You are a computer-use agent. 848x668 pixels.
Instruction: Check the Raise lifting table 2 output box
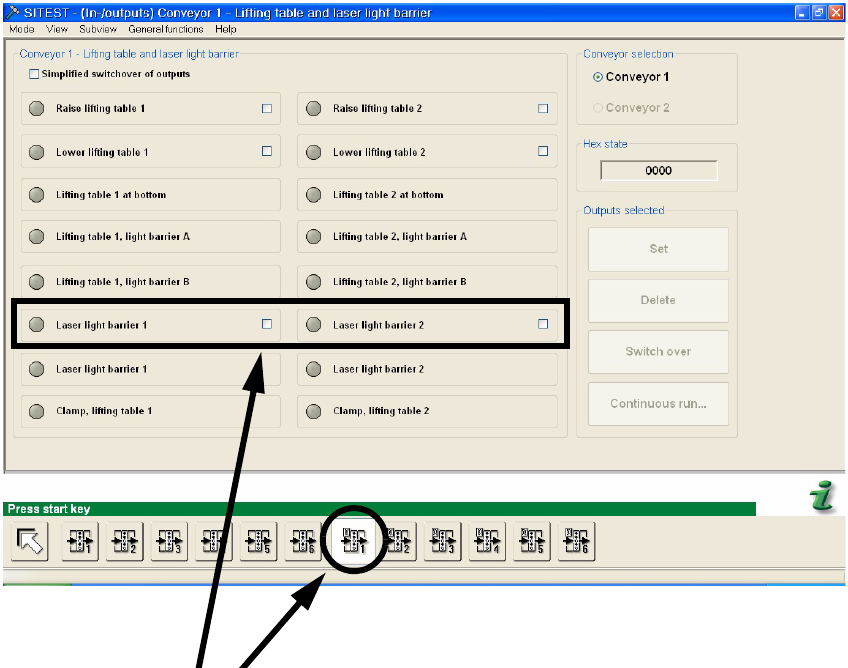pos(543,108)
